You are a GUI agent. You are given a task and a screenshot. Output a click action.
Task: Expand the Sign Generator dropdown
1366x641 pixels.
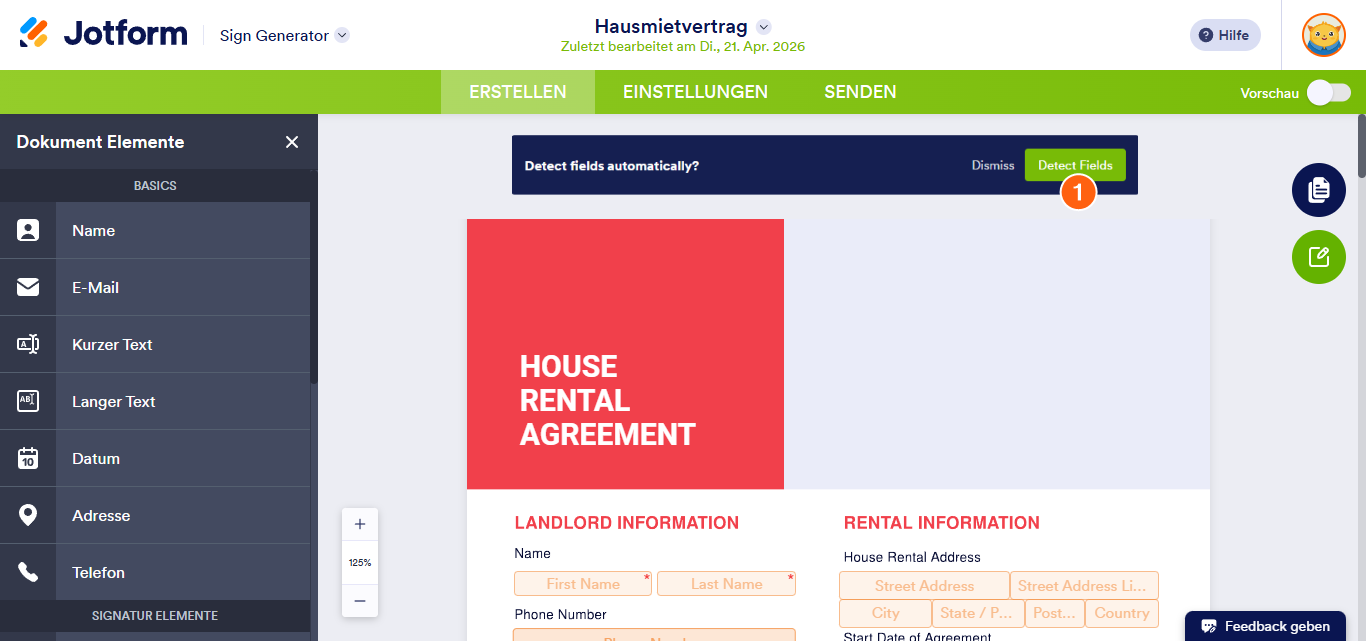click(x=342, y=35)
